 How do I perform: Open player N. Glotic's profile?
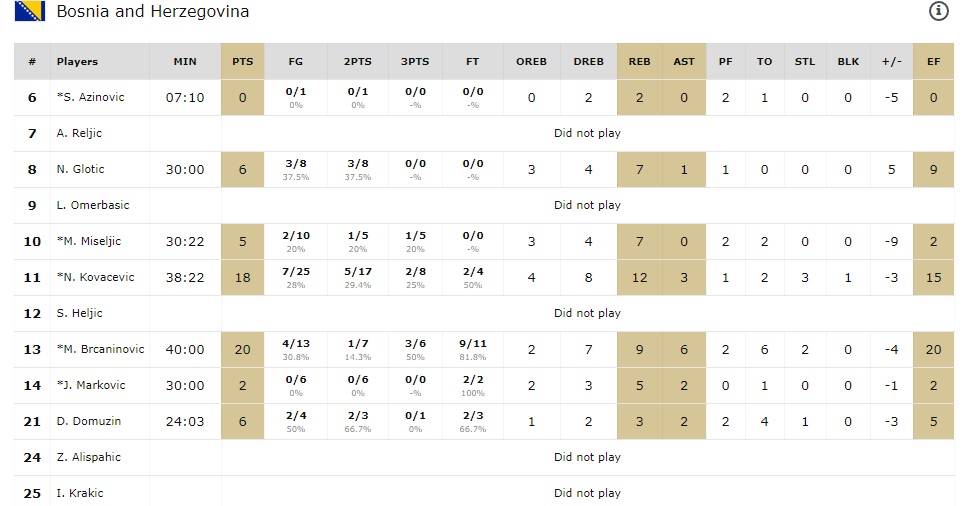(x=81, y=170)
